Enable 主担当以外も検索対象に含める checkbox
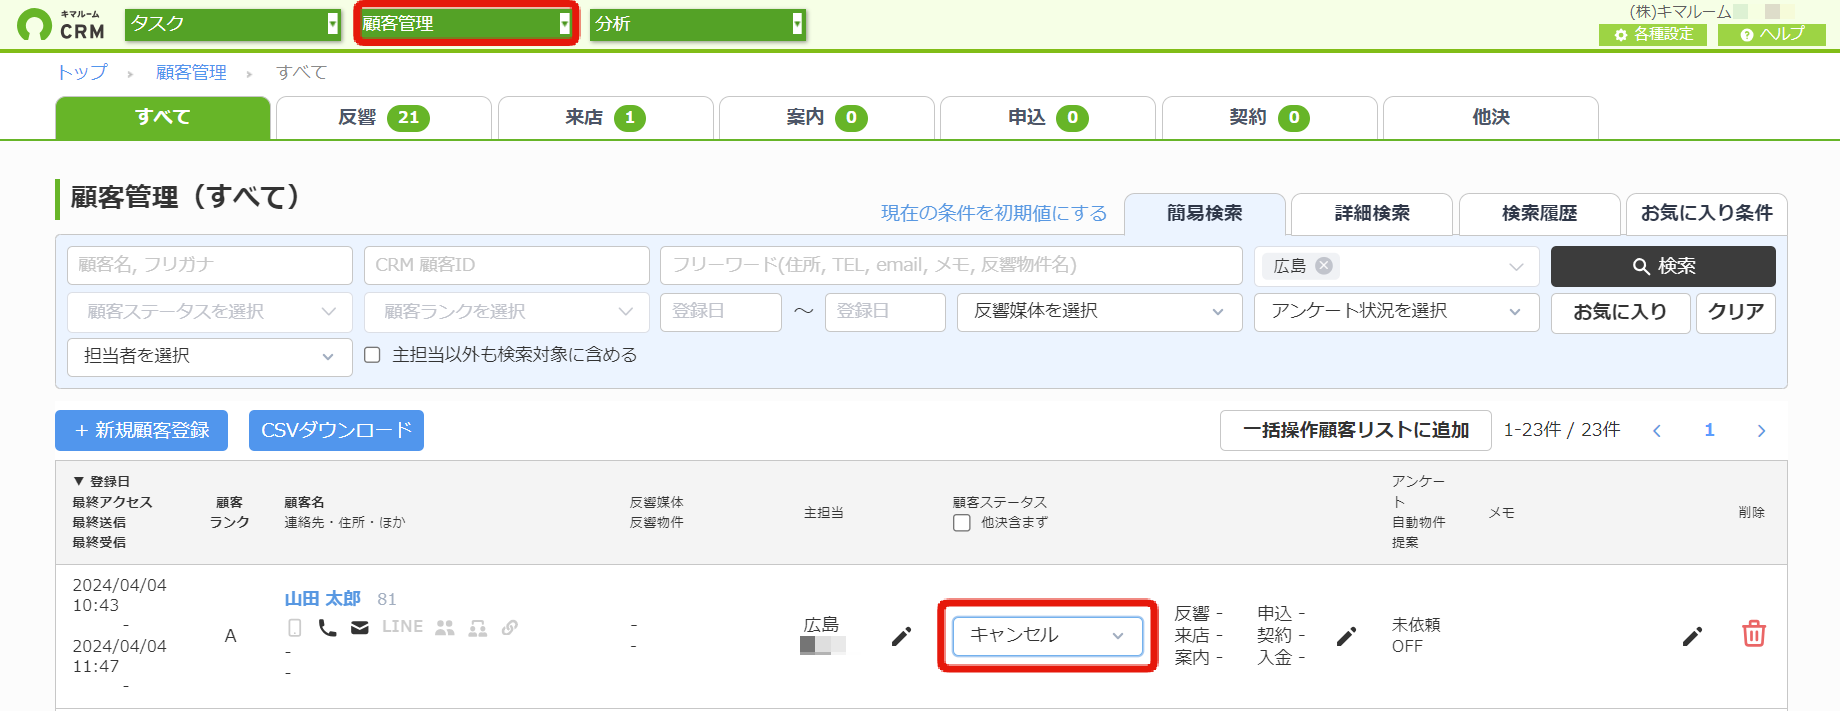 [x=372, y=355]
